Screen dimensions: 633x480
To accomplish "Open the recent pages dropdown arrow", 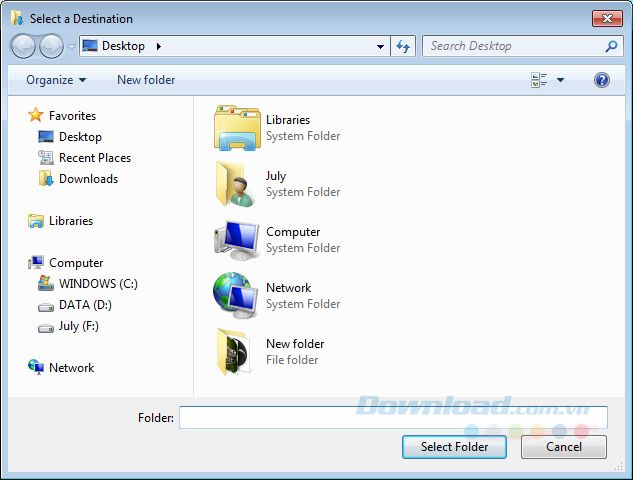I will click(71, 47).
